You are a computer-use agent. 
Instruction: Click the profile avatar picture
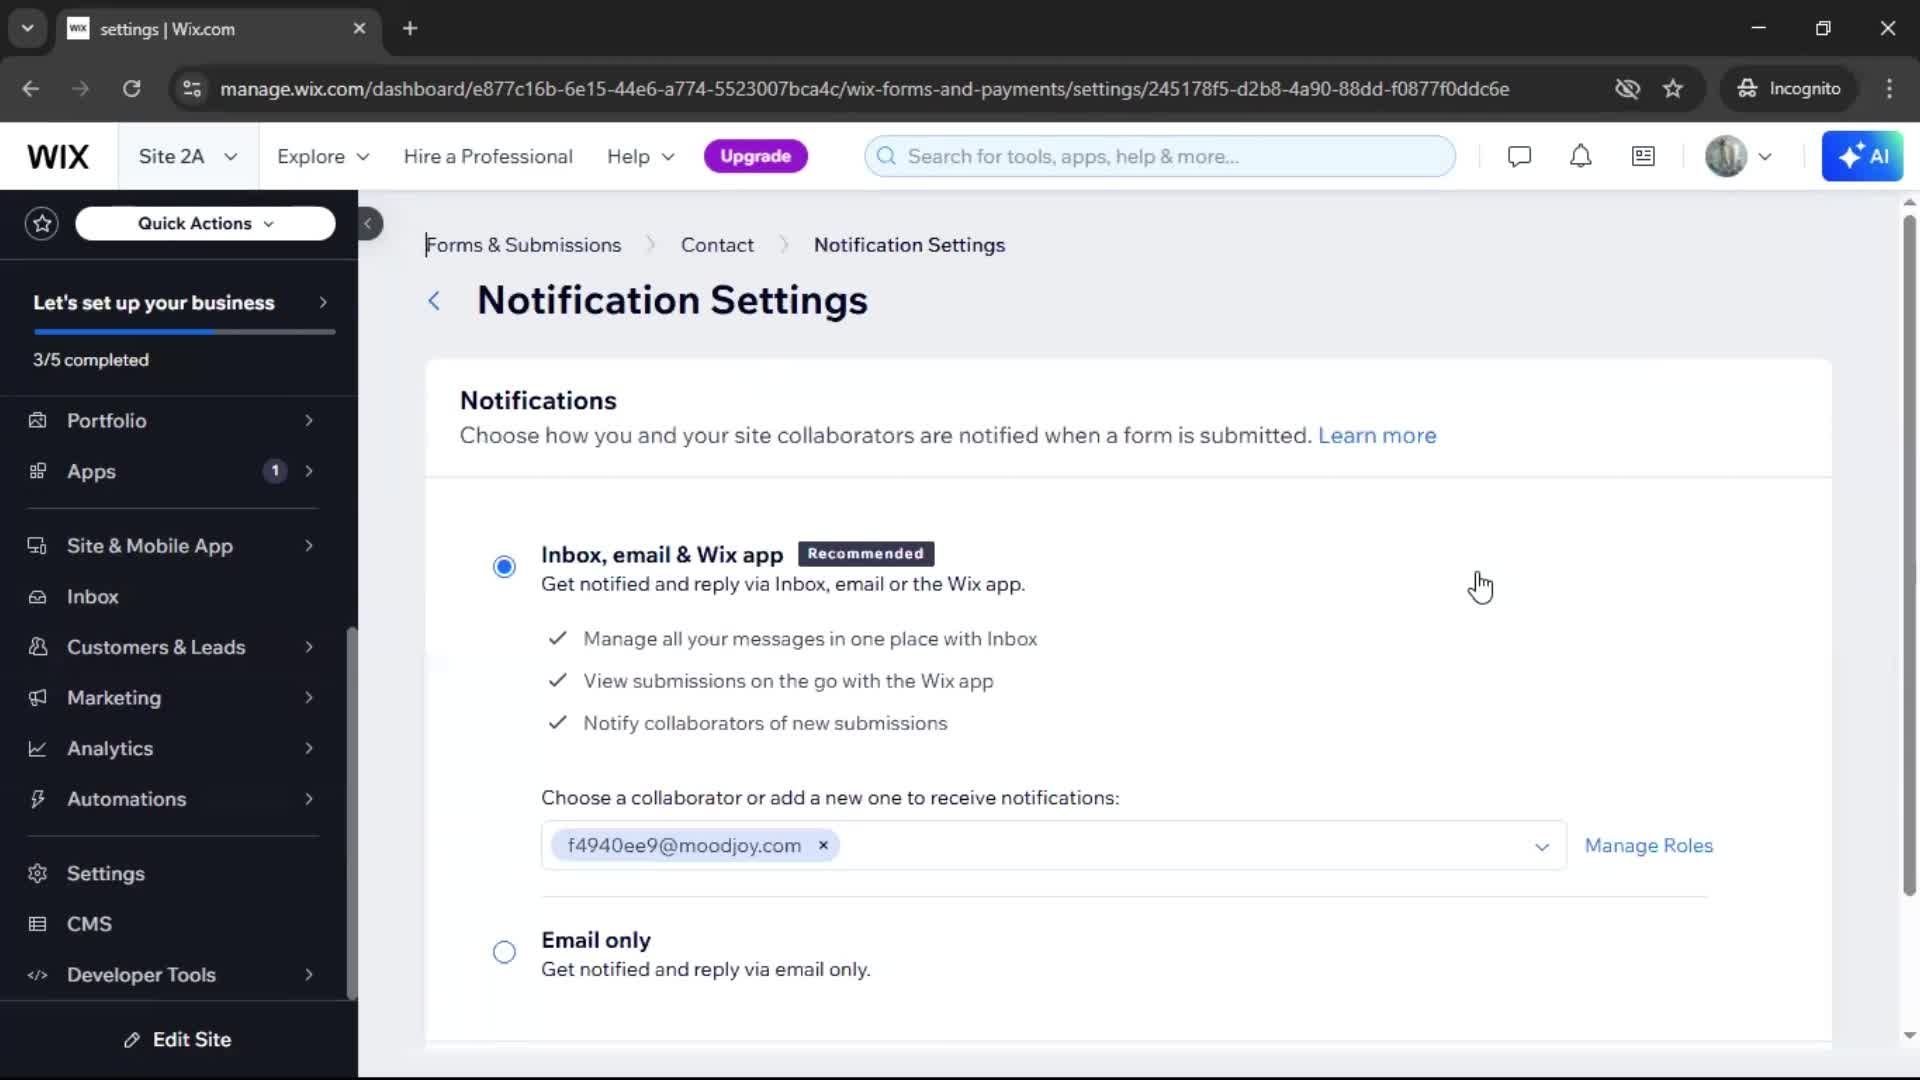tap(1725, 157)
